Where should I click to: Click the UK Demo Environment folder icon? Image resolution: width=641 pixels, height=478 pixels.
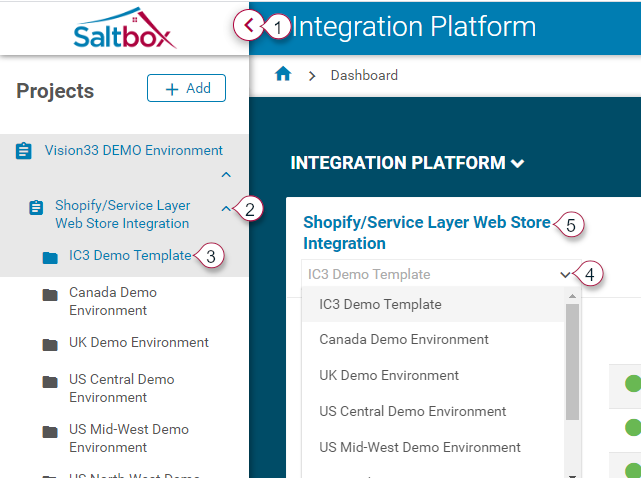tap(50, 345)
